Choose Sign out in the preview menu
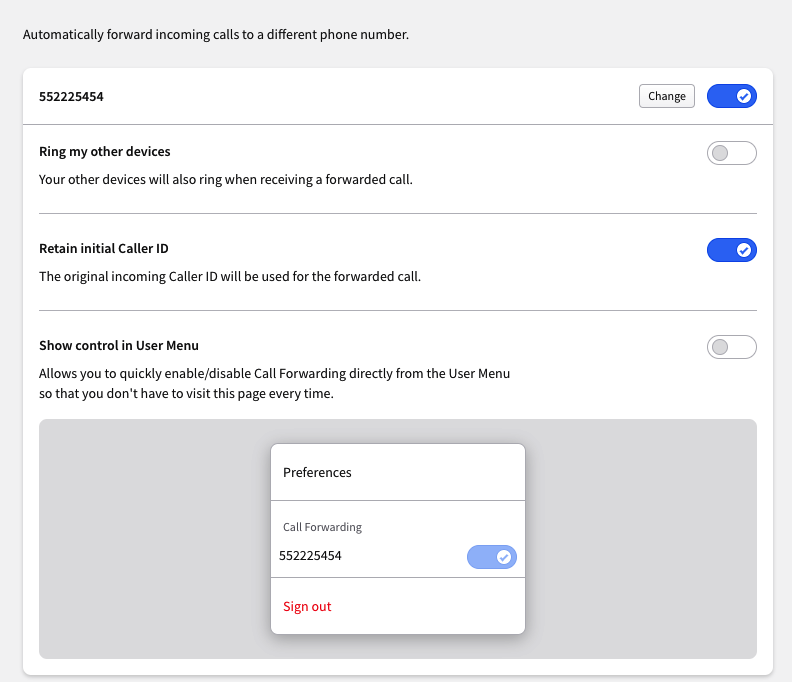 pos(307,606)
